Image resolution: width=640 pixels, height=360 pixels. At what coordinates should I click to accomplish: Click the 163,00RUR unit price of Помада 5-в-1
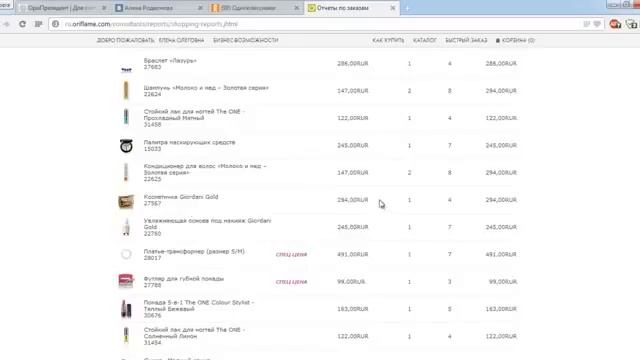pyautogui.click(x=353, y=309)
